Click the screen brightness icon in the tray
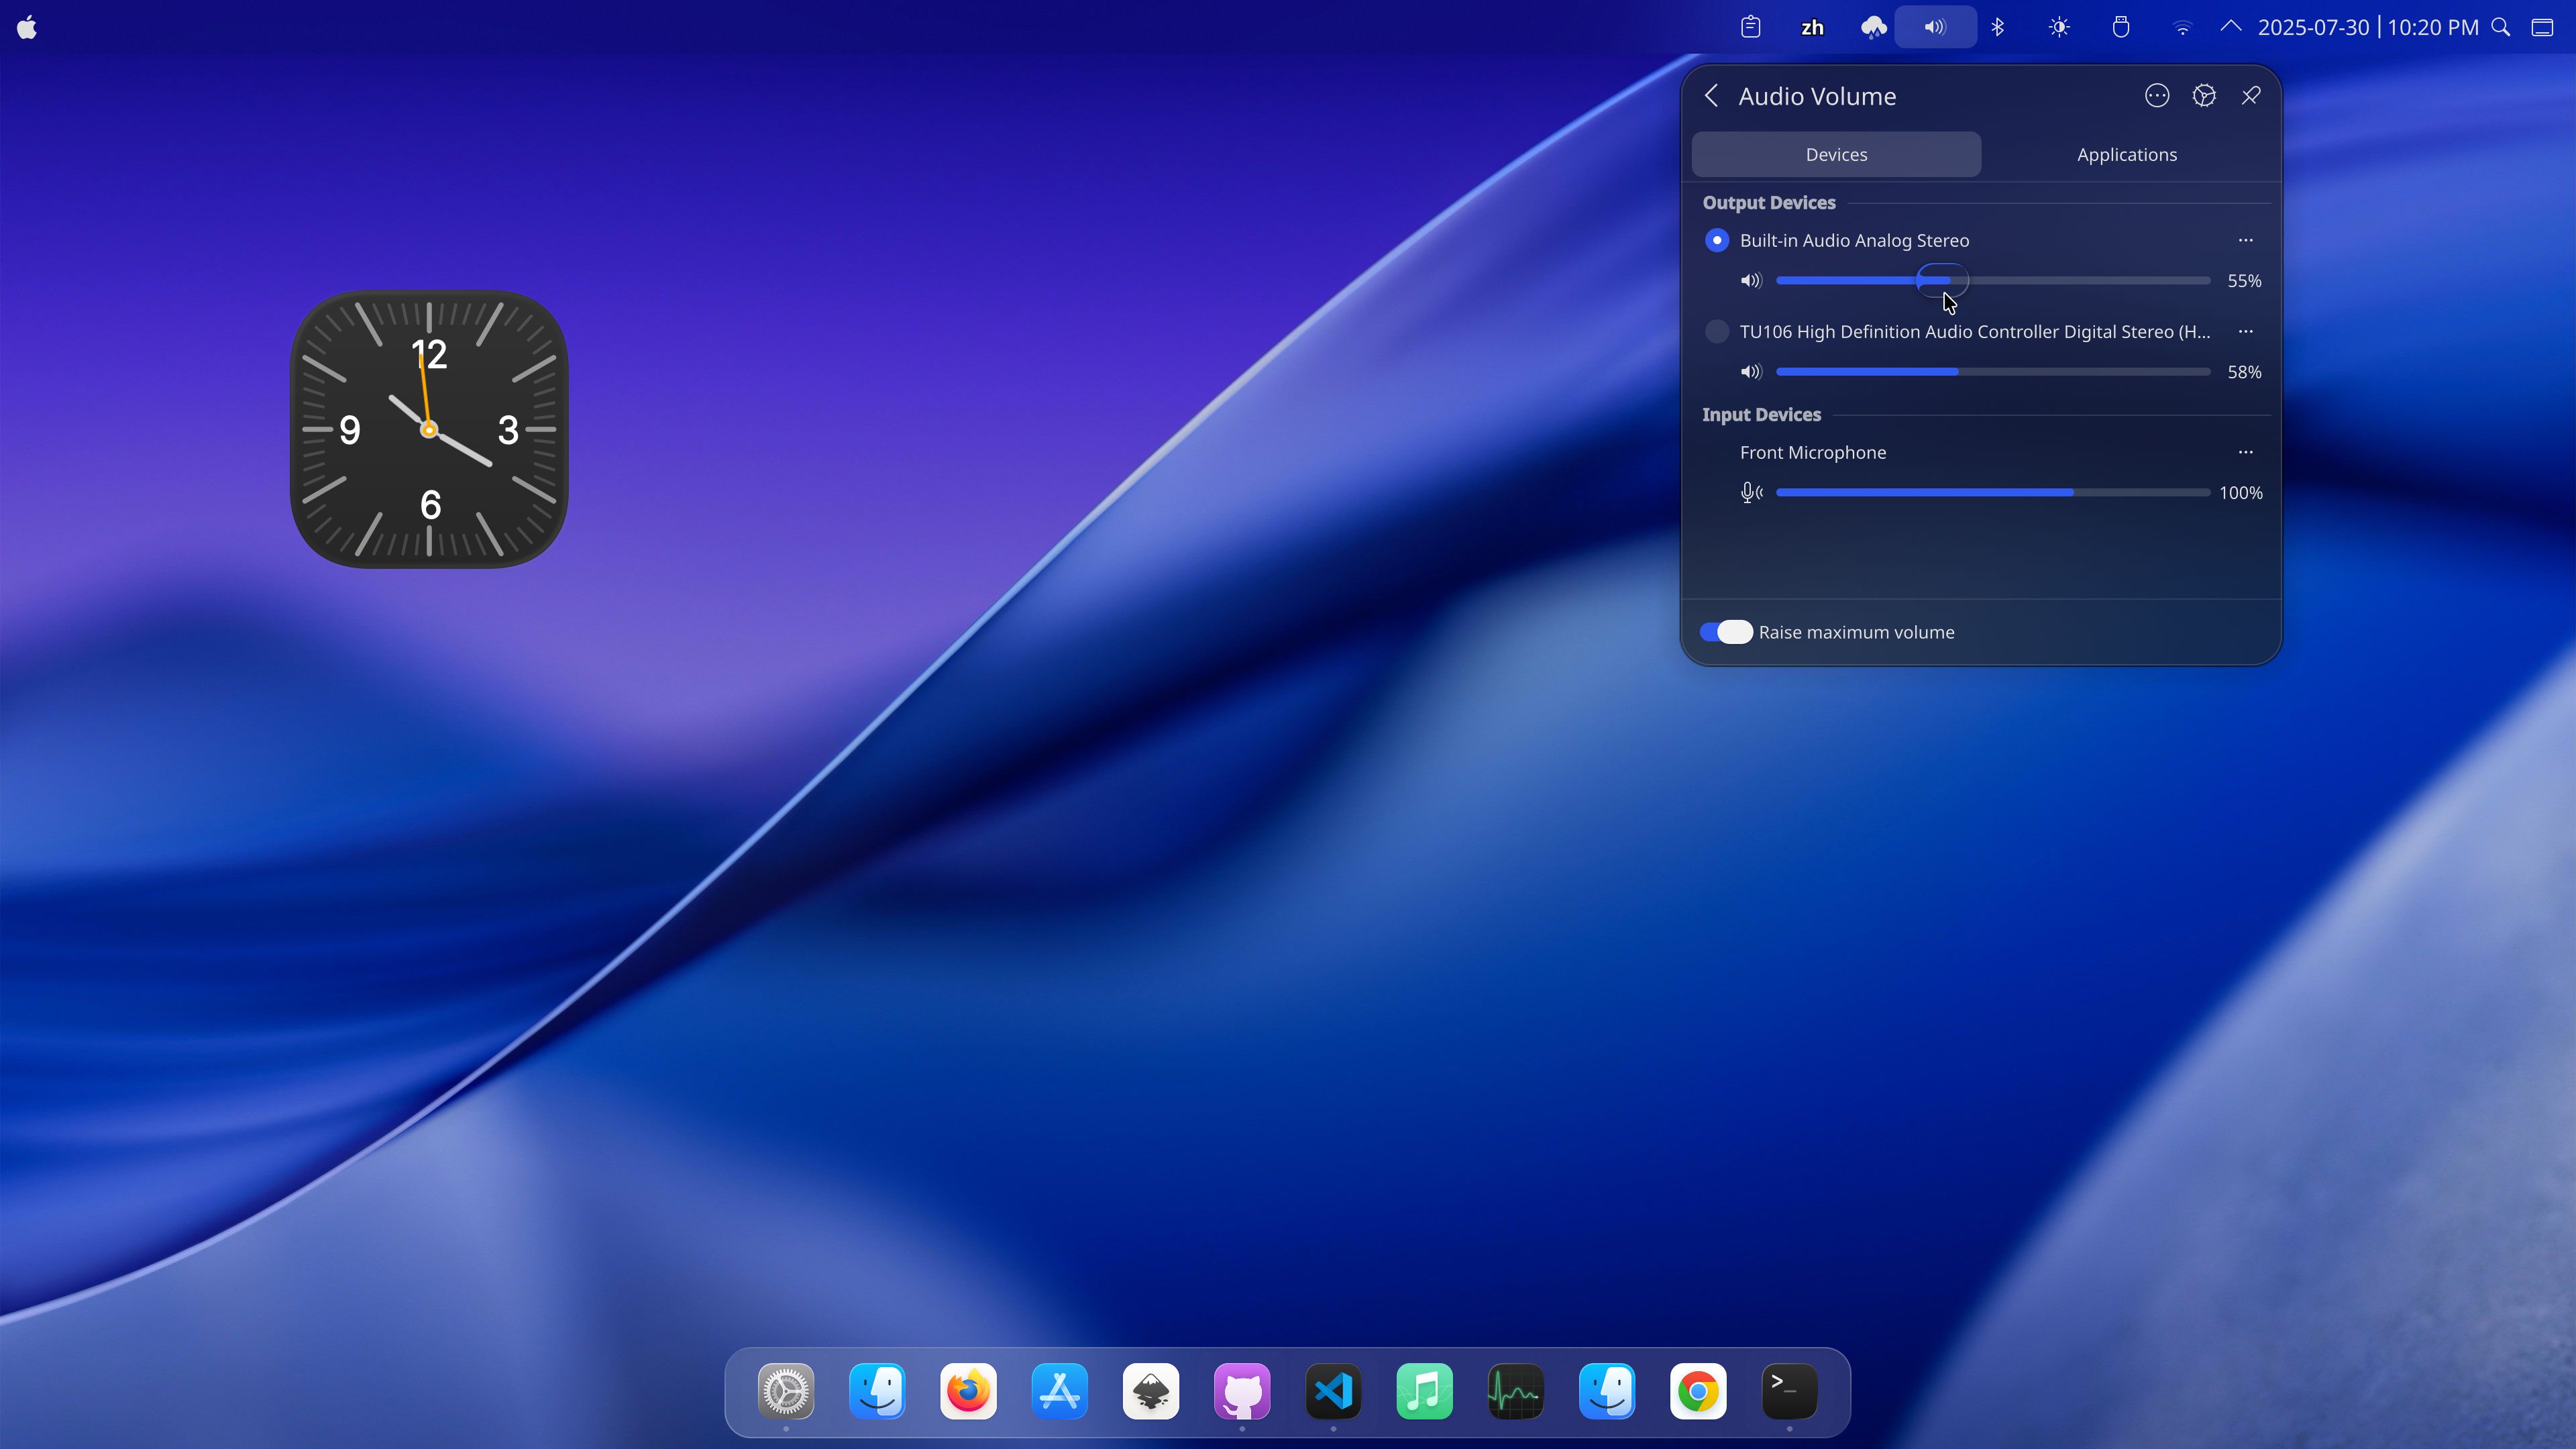This screenshot has width=2576, height=1449. [2058, 27]
